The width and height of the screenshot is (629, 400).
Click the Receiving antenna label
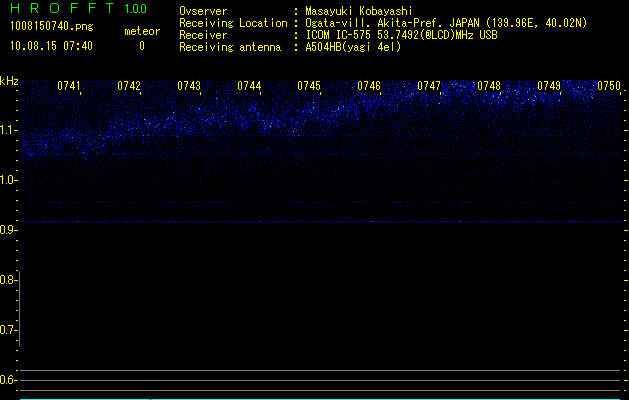tap(230, 47)
